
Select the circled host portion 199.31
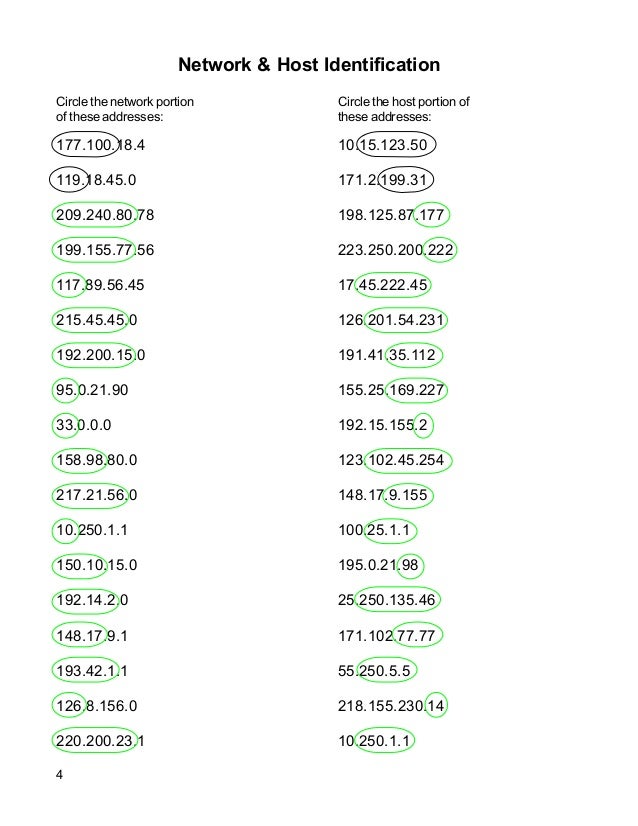[406, 180]
